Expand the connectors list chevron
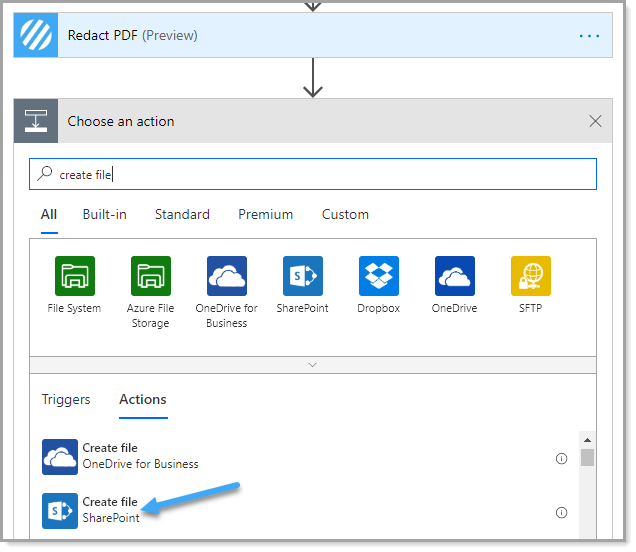Image resolution: width=636 pixels, height=552 pixels. click(312, 365)
